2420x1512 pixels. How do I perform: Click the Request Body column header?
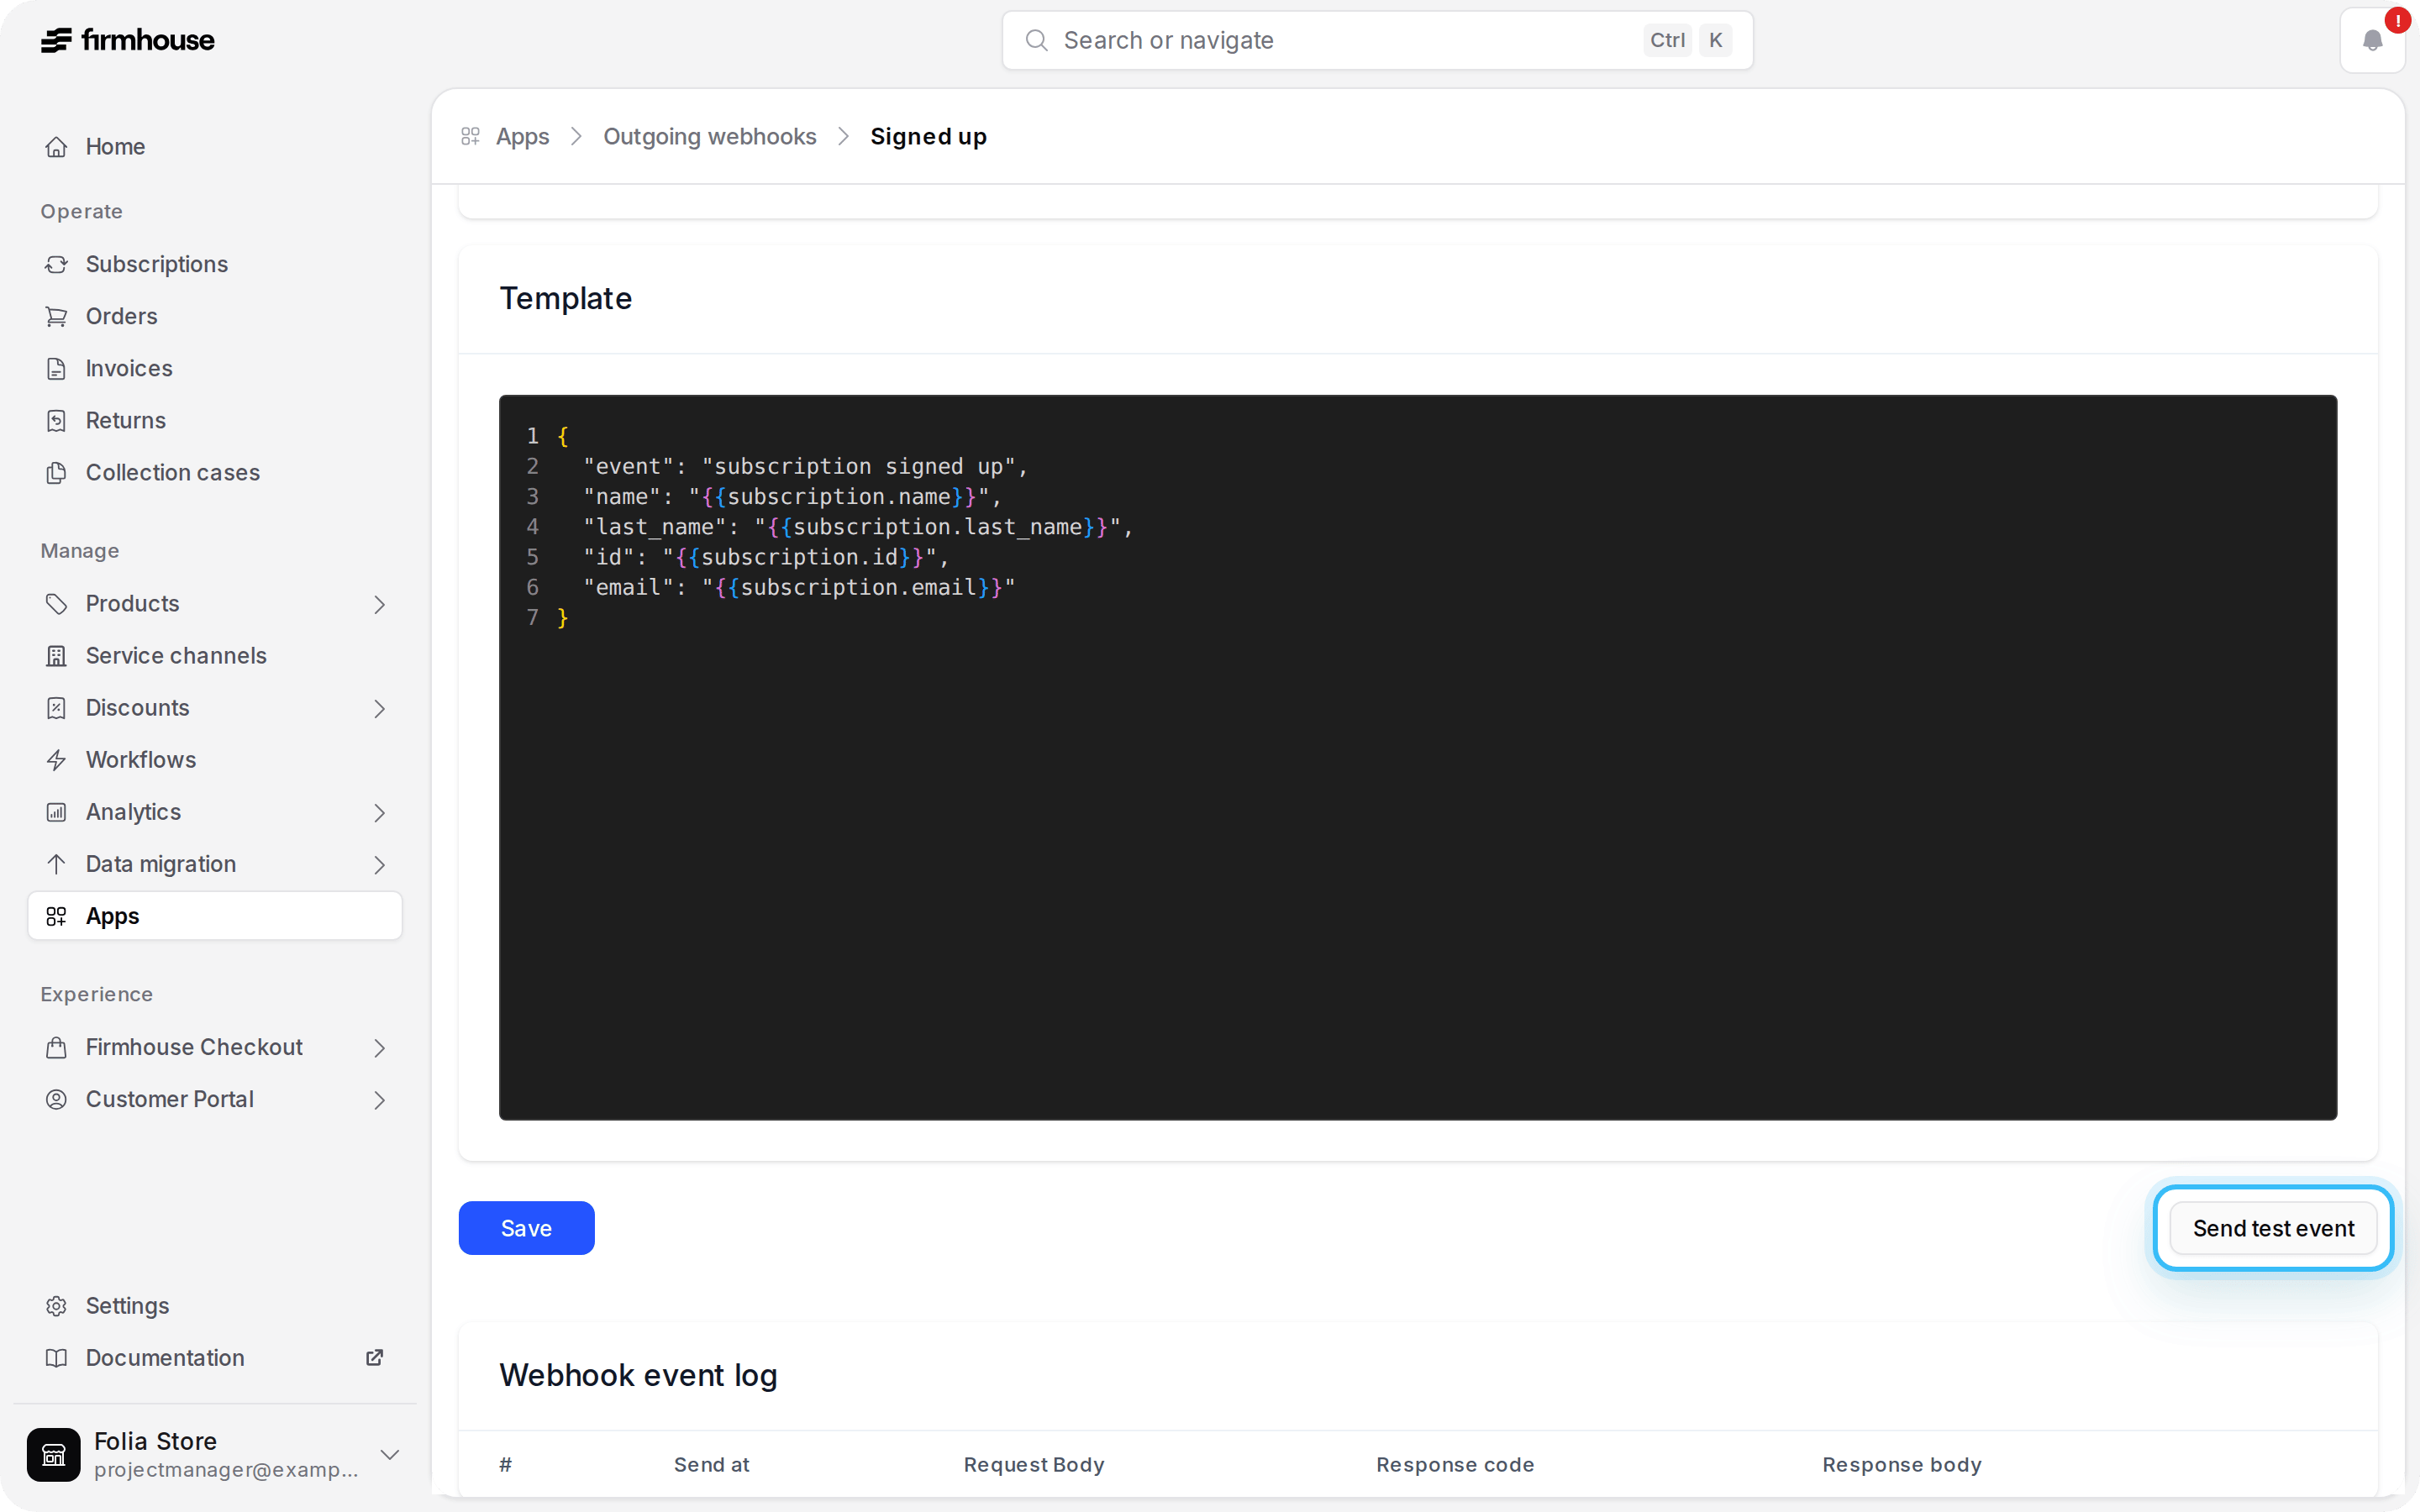(x=1034, y=1465)
